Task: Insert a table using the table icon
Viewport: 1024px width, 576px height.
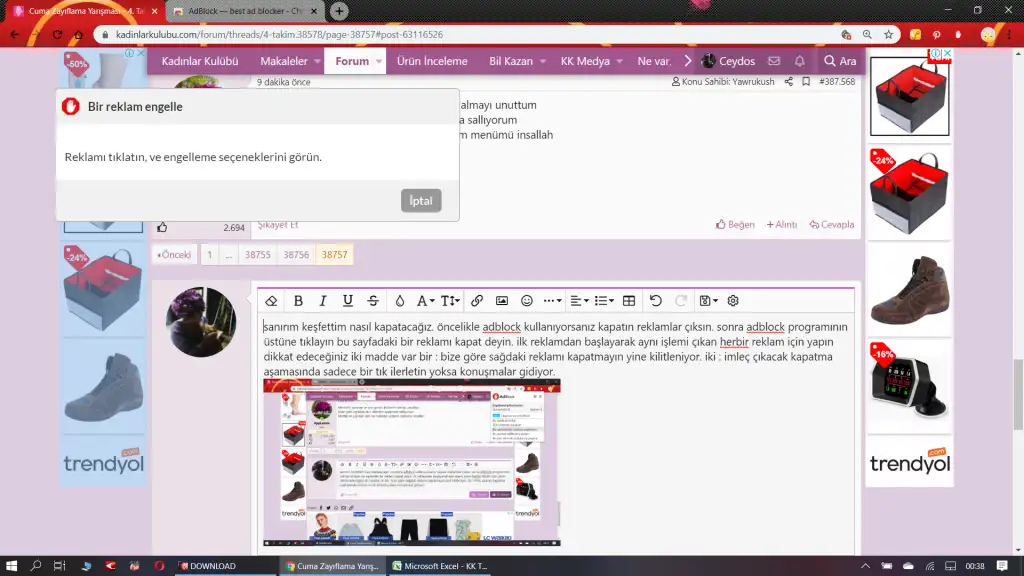Action: point(629,301)
